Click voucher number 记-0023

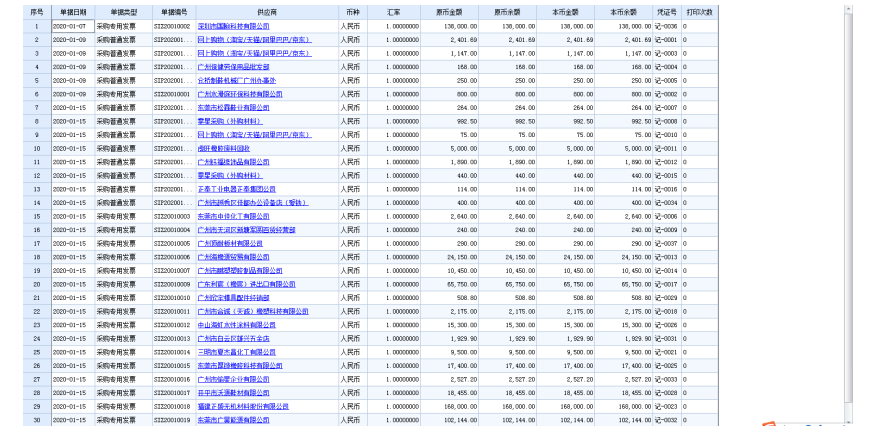point(667,407)
